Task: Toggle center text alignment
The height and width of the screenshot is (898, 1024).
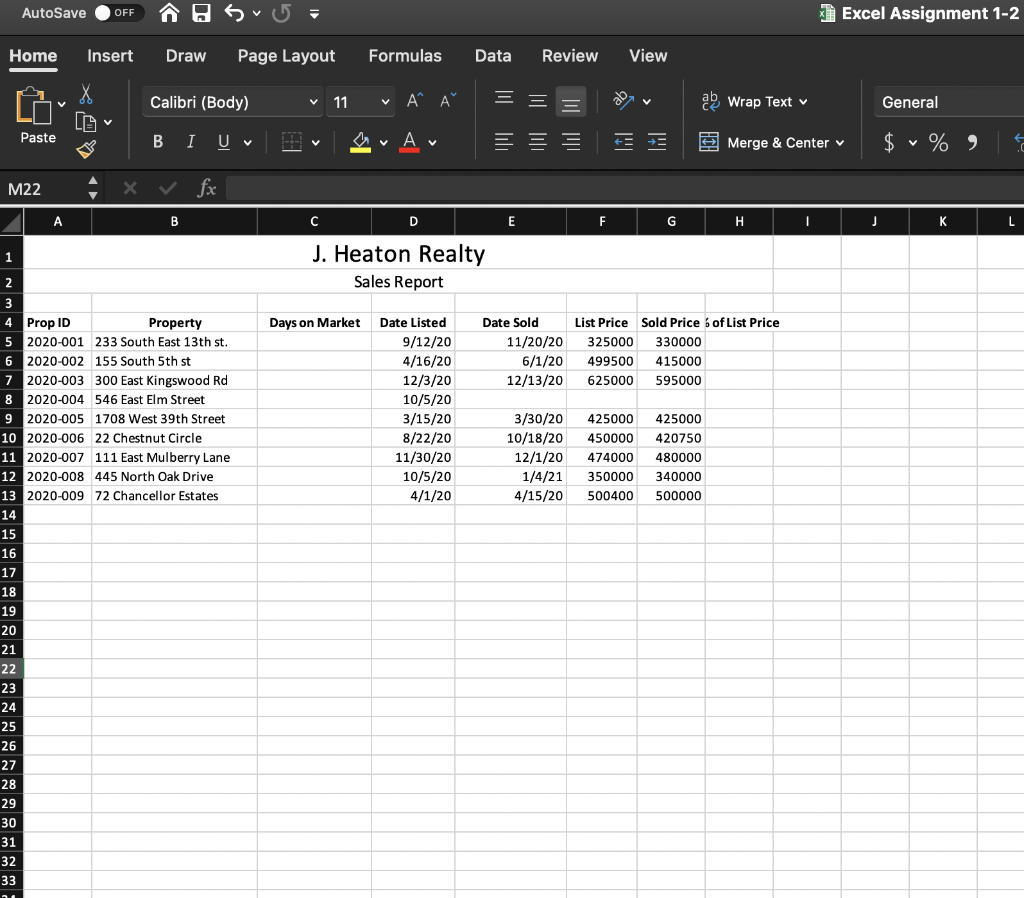Action: pyautogui.click(x=537, y=141)
